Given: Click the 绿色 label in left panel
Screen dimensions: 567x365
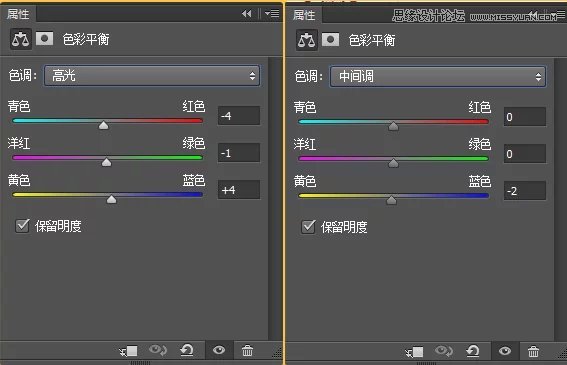Looking at the screenshot, I should point(193,144).
